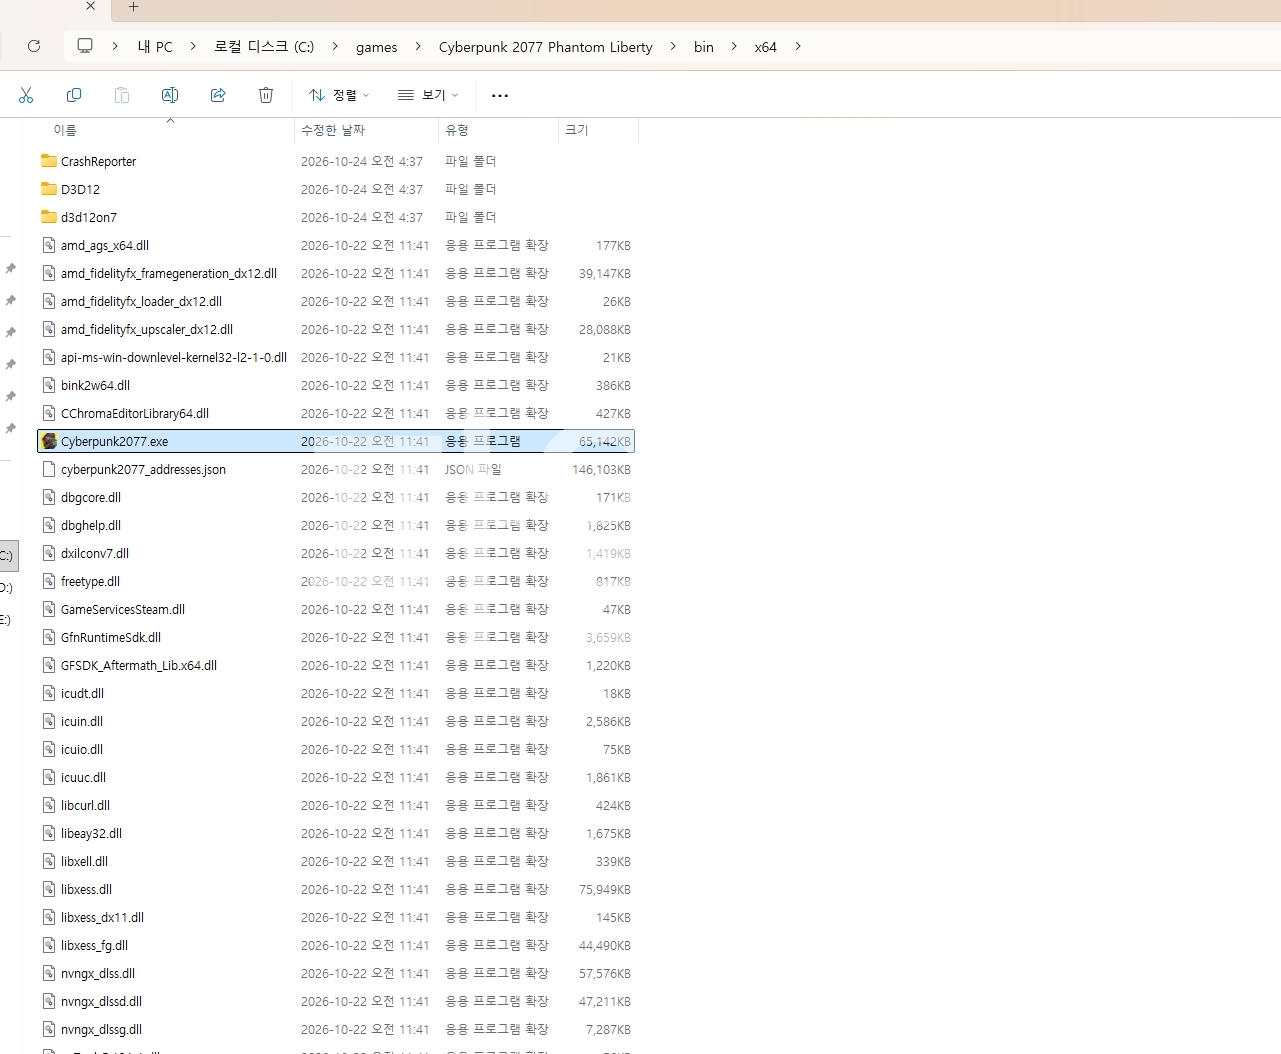The image size is (1281, 1054).
Task: Sort by 크기 column header
Action: (x=577, y=130)
